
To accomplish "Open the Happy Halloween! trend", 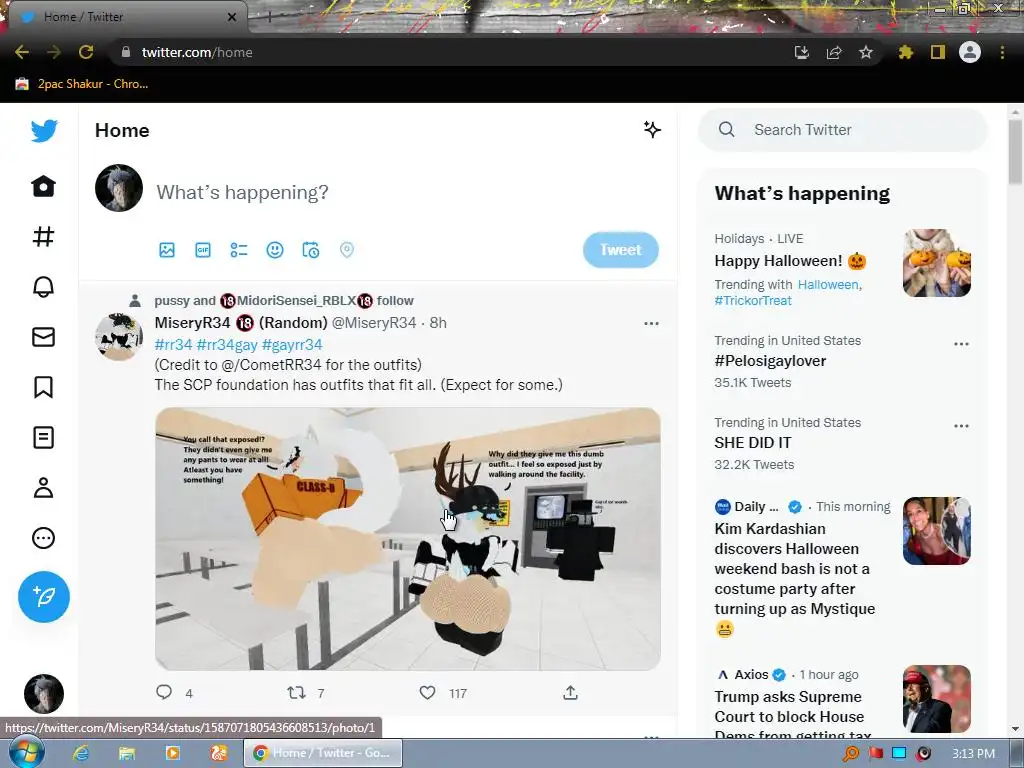I will pos(790,261).
